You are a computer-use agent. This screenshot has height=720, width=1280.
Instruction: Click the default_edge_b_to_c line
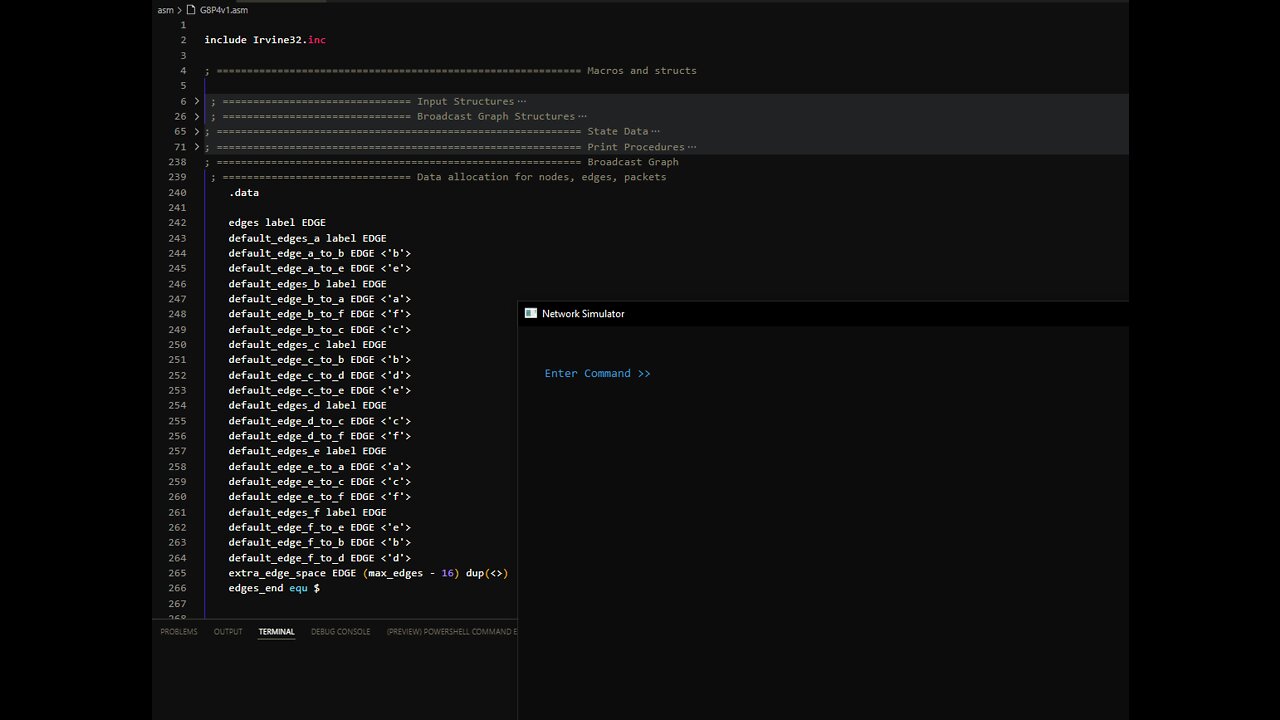(x=320, y=329)
